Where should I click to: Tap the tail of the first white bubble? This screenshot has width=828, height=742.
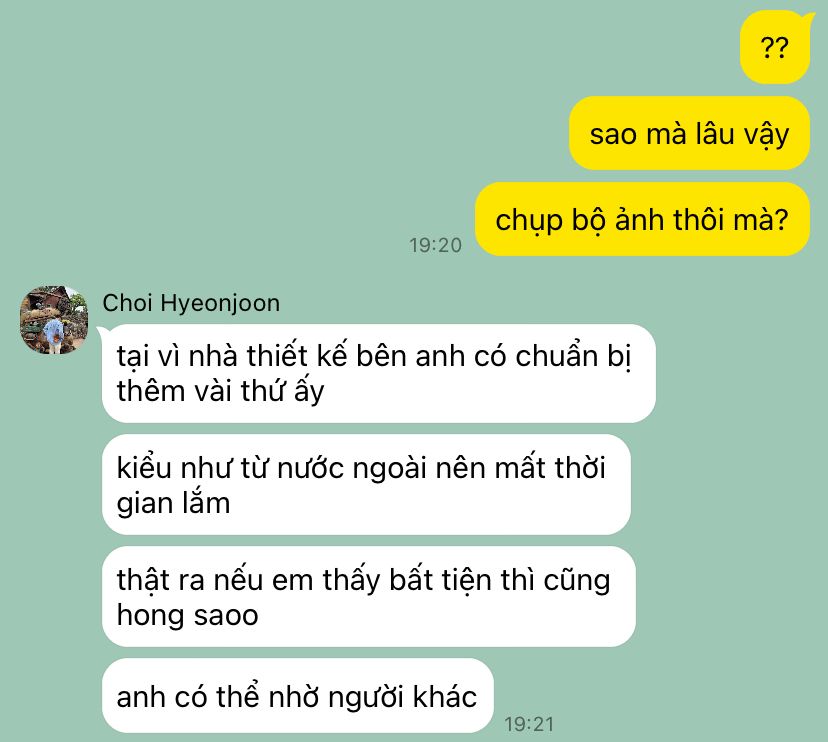[x=102, y=332]
